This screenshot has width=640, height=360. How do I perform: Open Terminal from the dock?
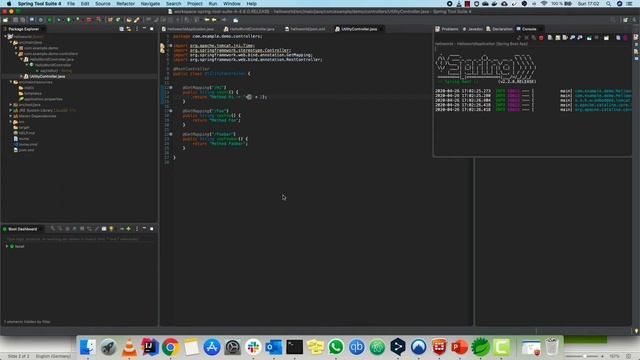(294, 347)
